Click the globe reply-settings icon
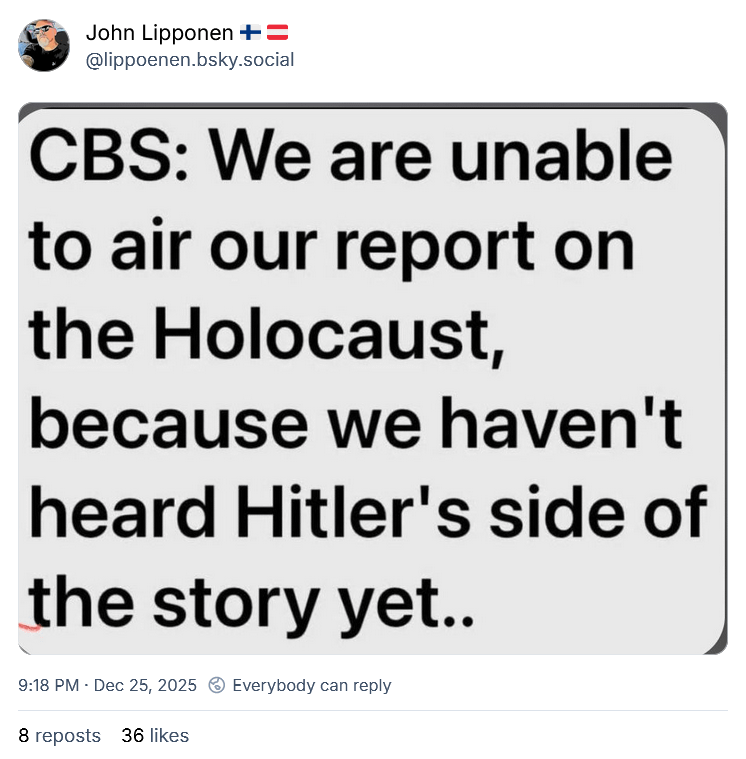 coord(217,685)
